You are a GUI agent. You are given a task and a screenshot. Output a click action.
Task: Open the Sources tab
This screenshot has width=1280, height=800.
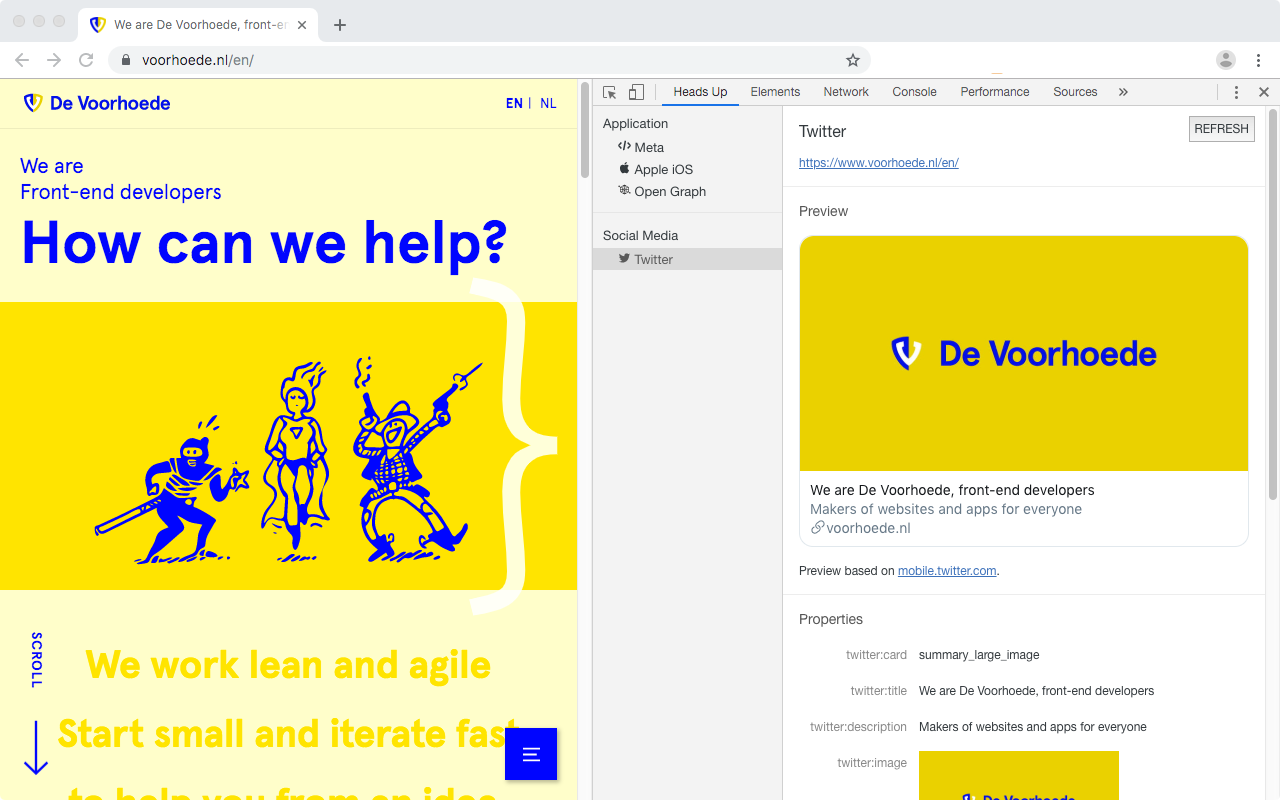[x=1075, y=92]
